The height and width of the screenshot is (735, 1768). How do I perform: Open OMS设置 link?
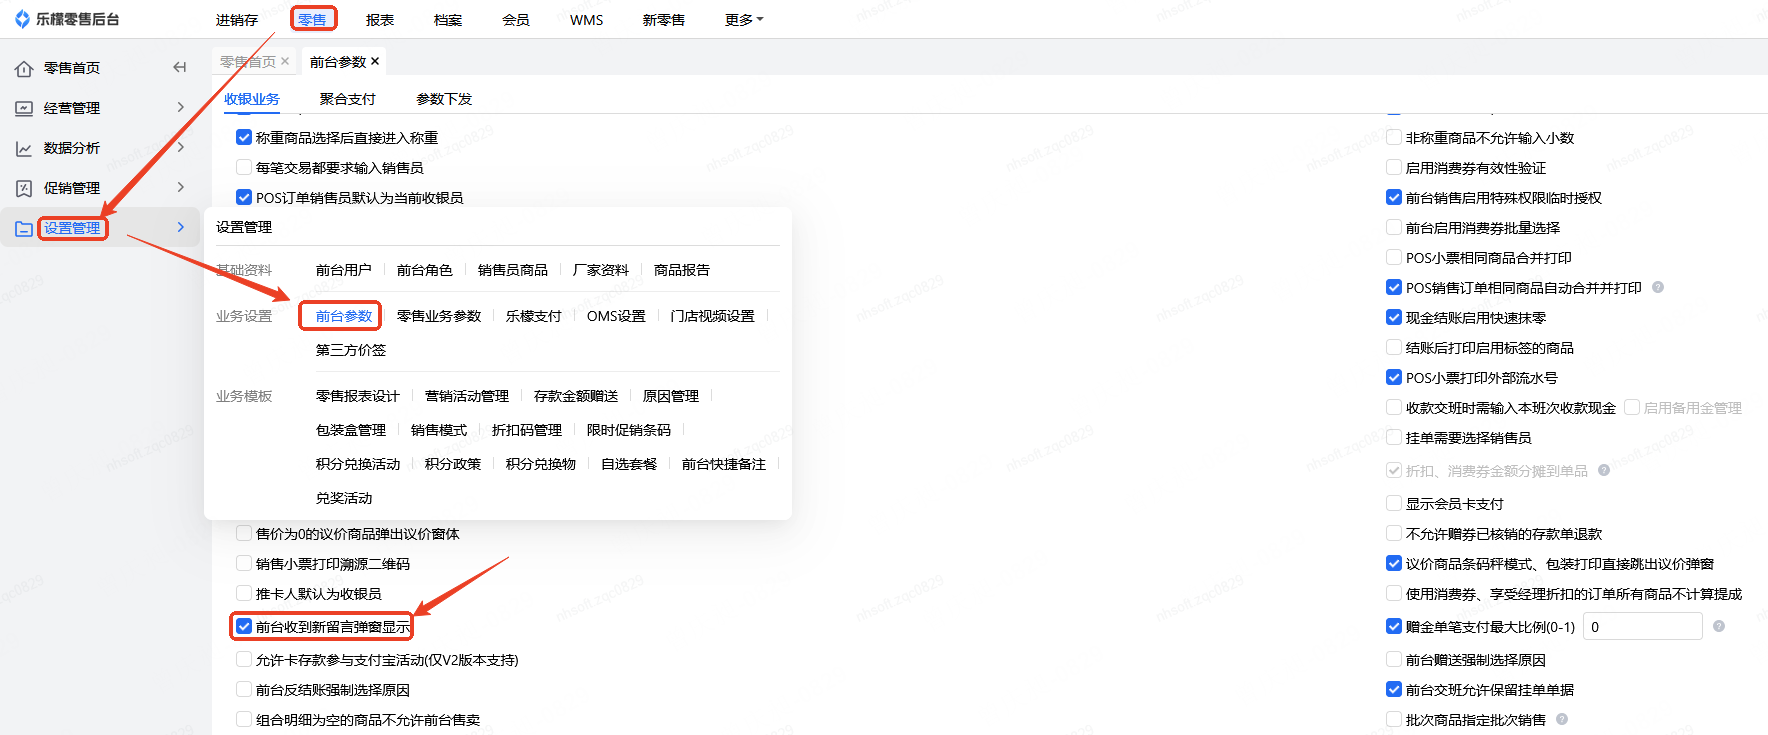[x=616, y=316]
